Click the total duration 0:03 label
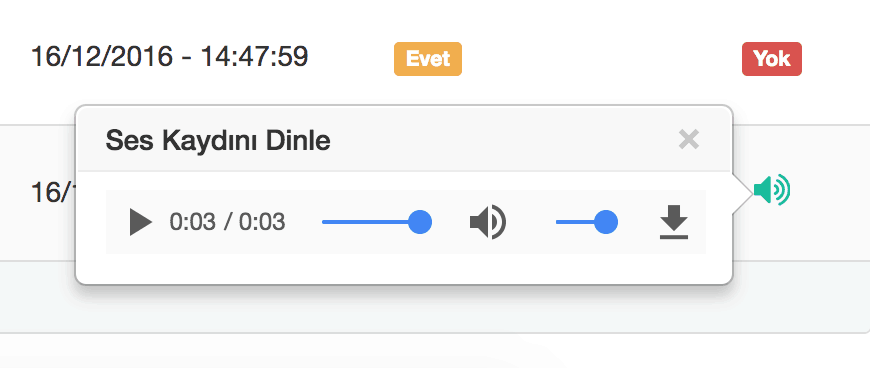870x368 pixels. click(262, 222)
